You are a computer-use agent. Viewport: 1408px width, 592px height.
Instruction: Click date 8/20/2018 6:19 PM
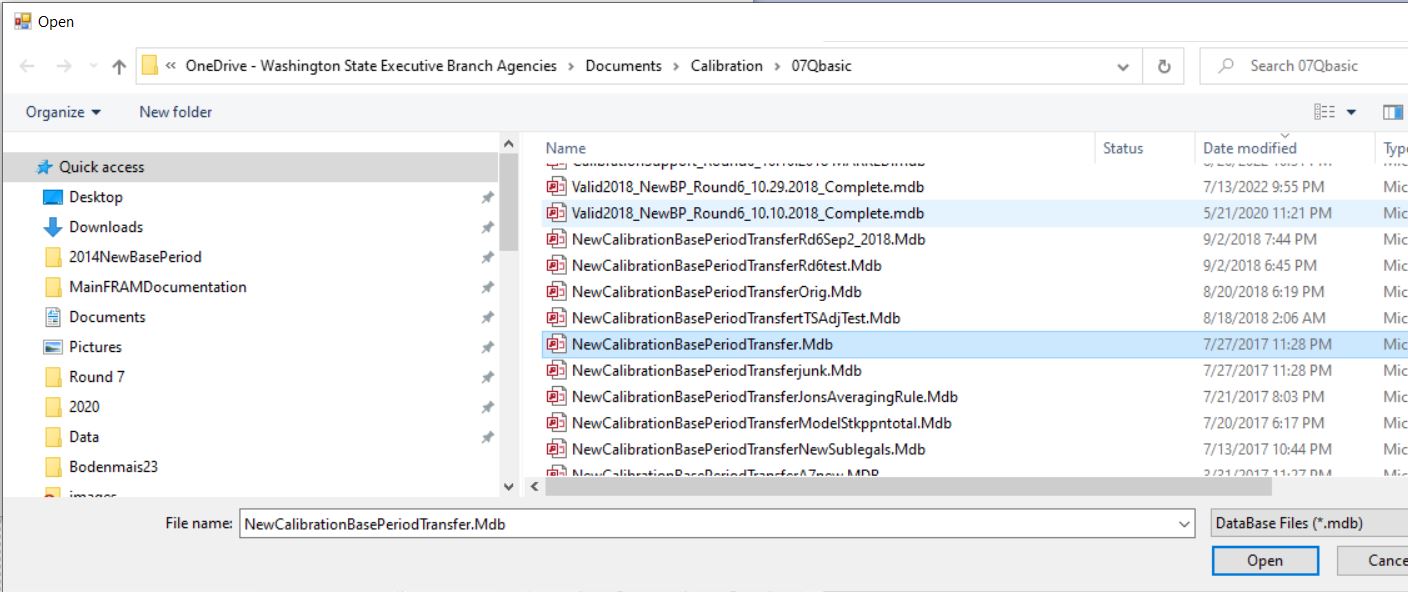click(x=1264, y=292)
